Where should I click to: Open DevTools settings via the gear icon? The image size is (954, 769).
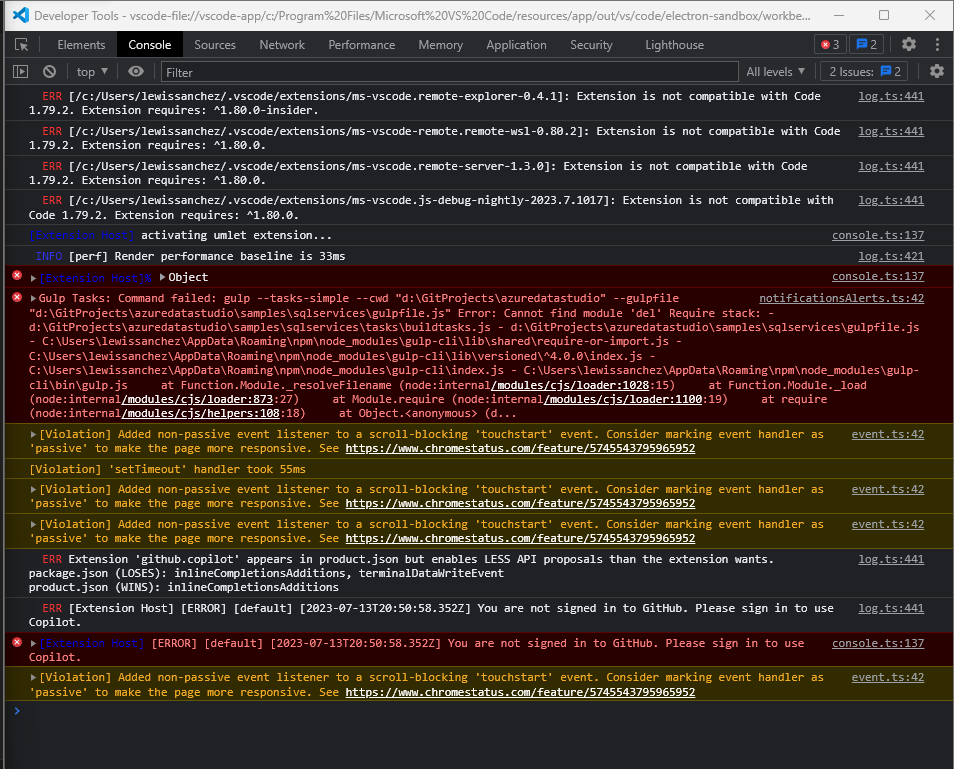click(x=908, y=44)
